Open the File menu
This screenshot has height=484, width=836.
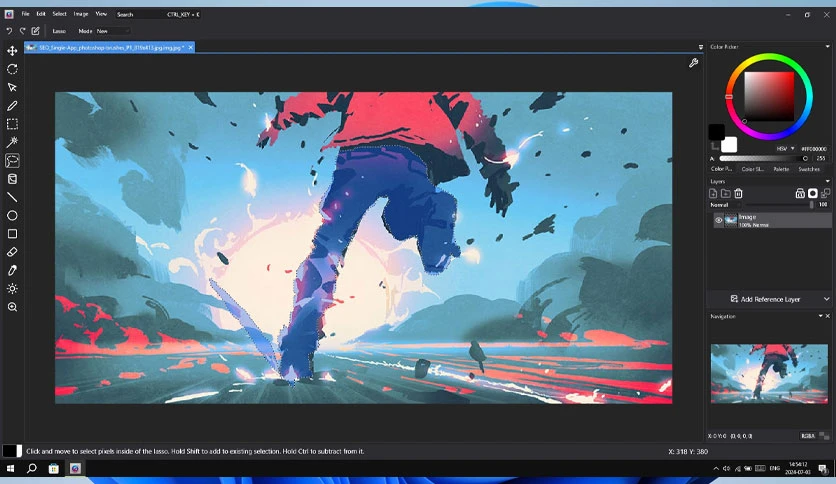click(x=25, y=14)
